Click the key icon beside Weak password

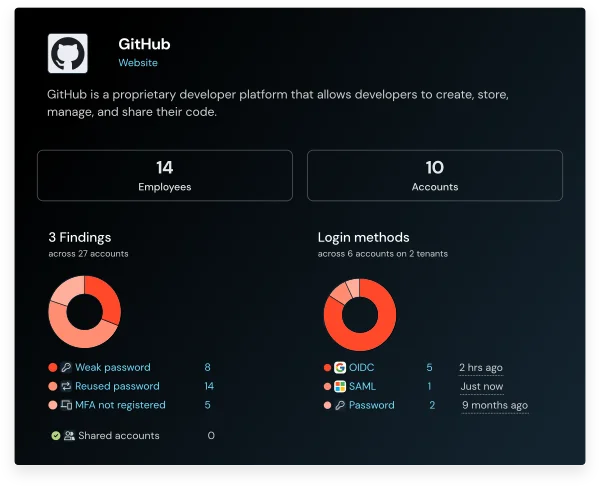click(x=66, y=367)
